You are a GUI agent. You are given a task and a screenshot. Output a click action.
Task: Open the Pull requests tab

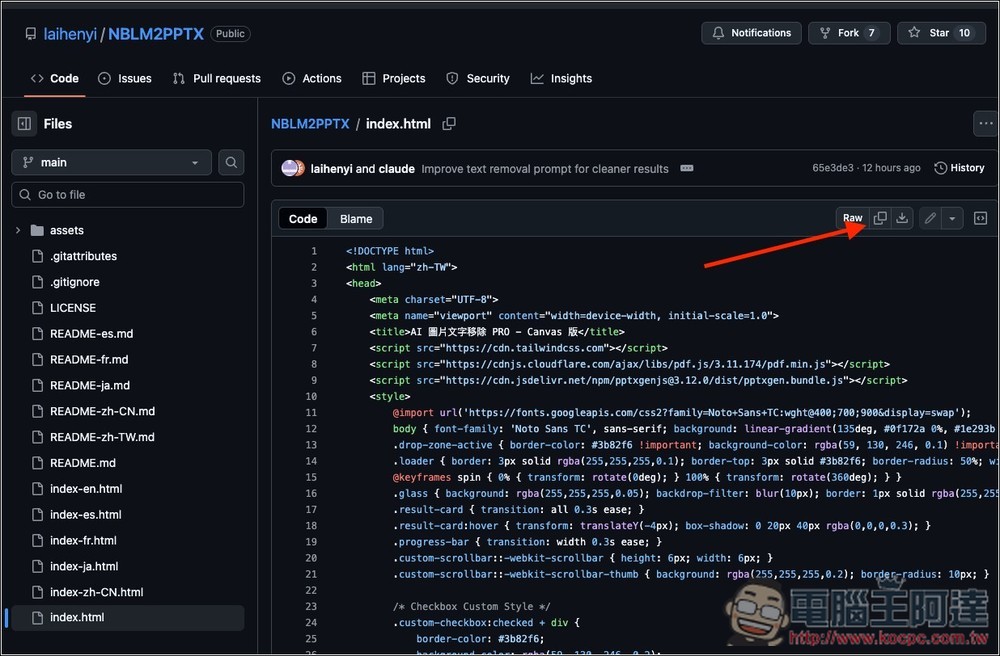coord(217,78)
